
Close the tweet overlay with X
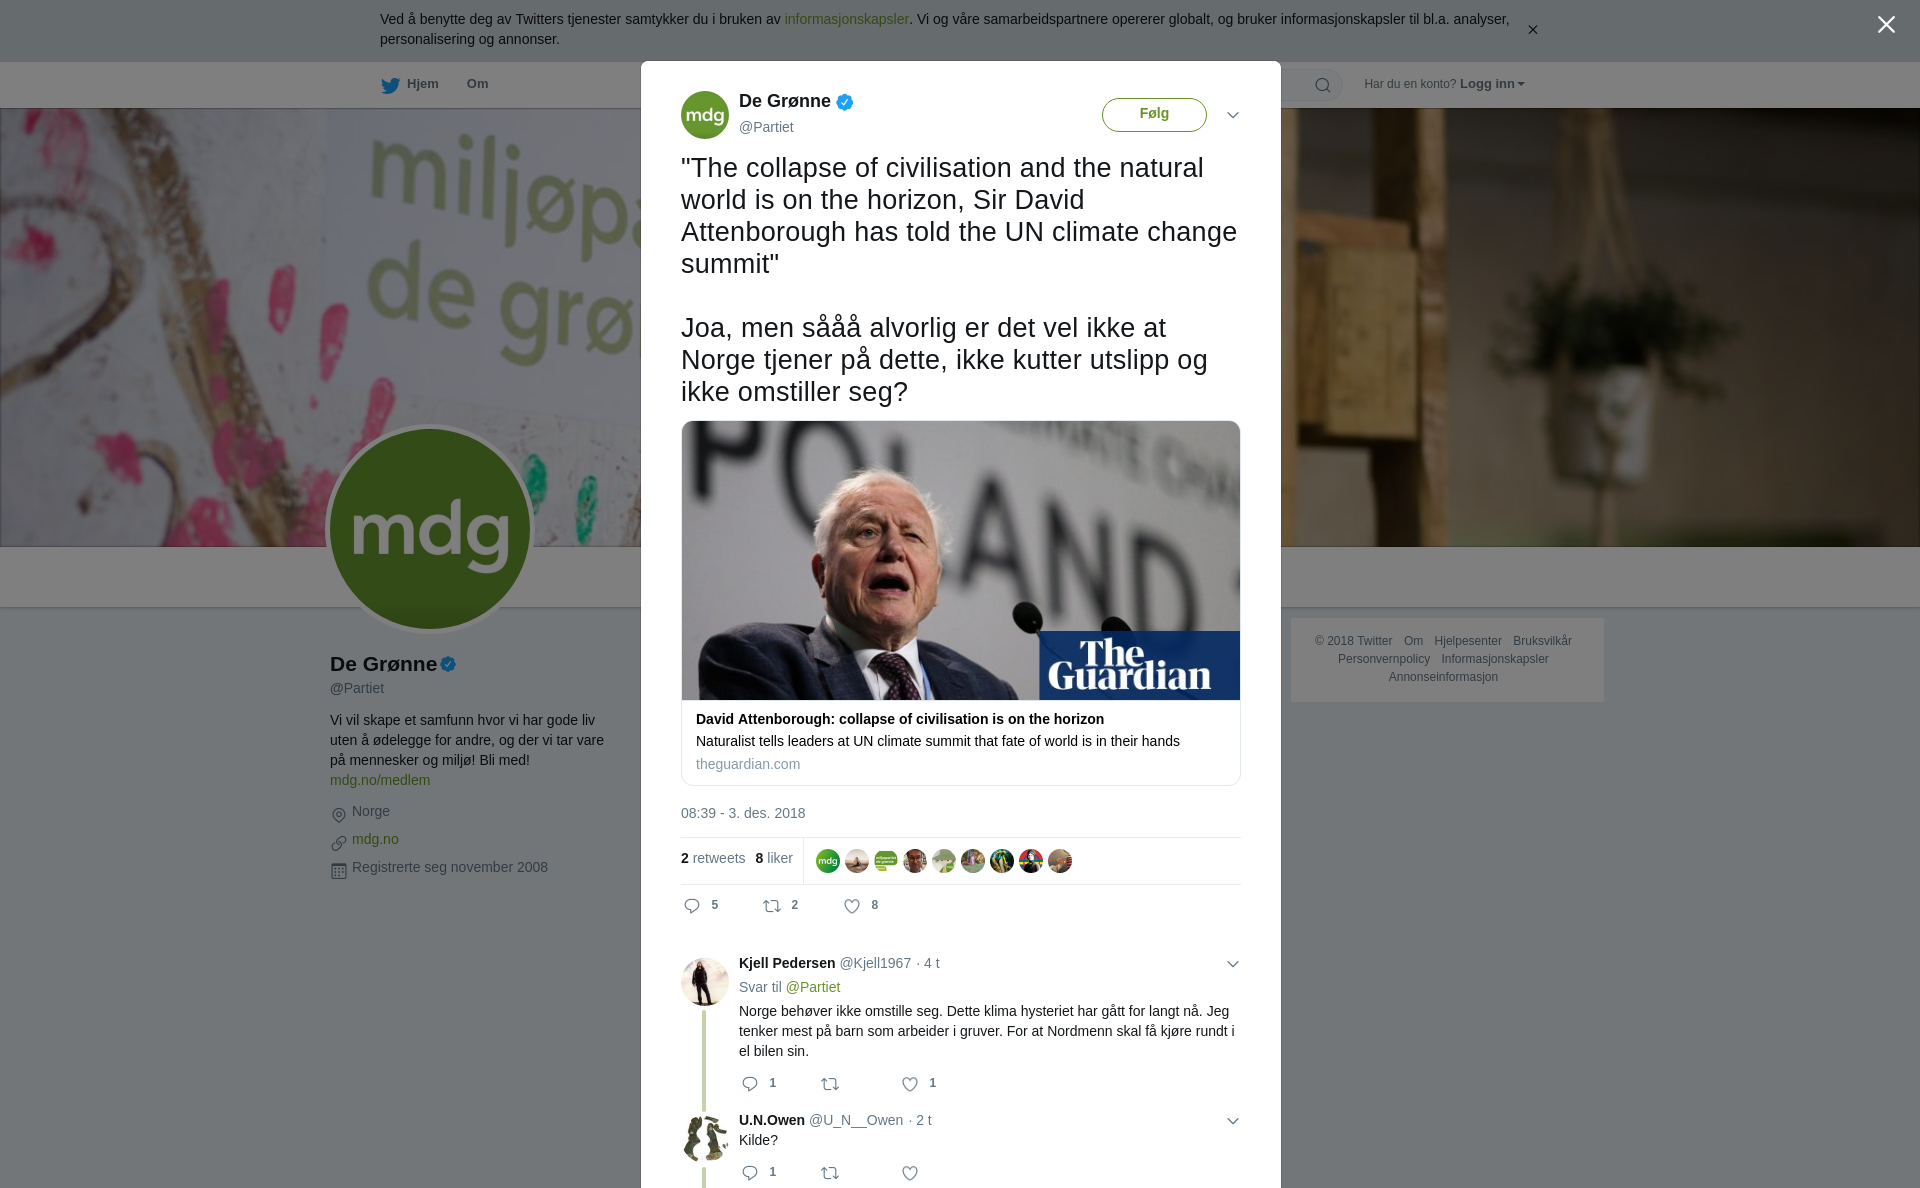point(1886,25)
